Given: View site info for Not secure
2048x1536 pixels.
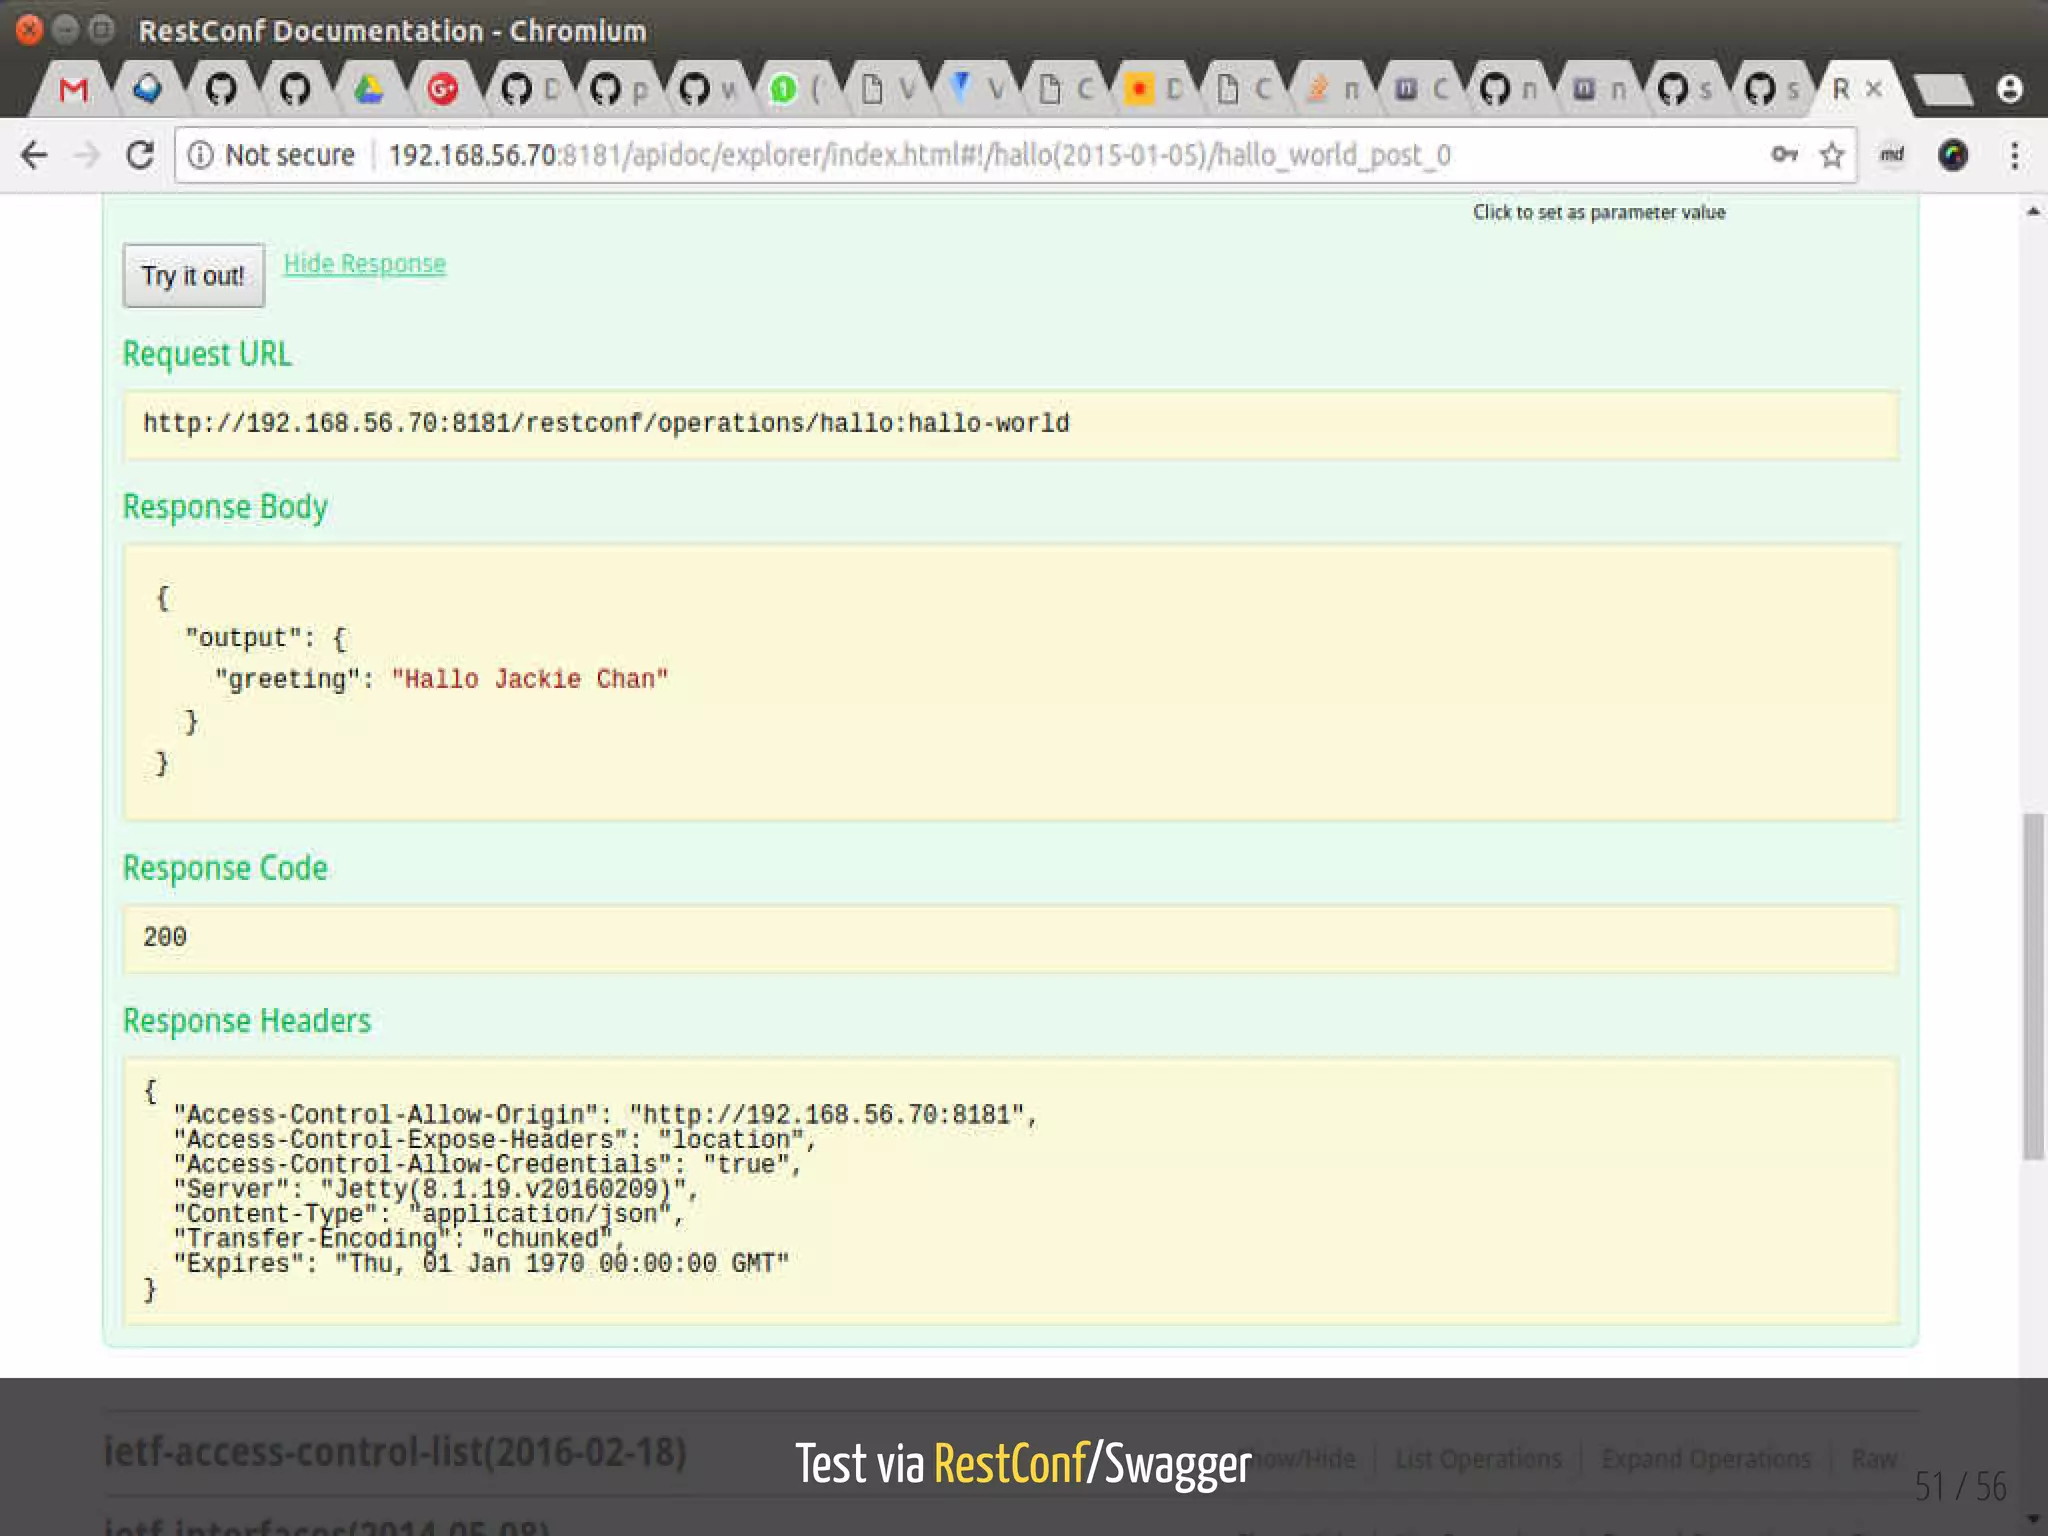Looking at the screenshot, I should pyautogui.click(x=272, y=155).
